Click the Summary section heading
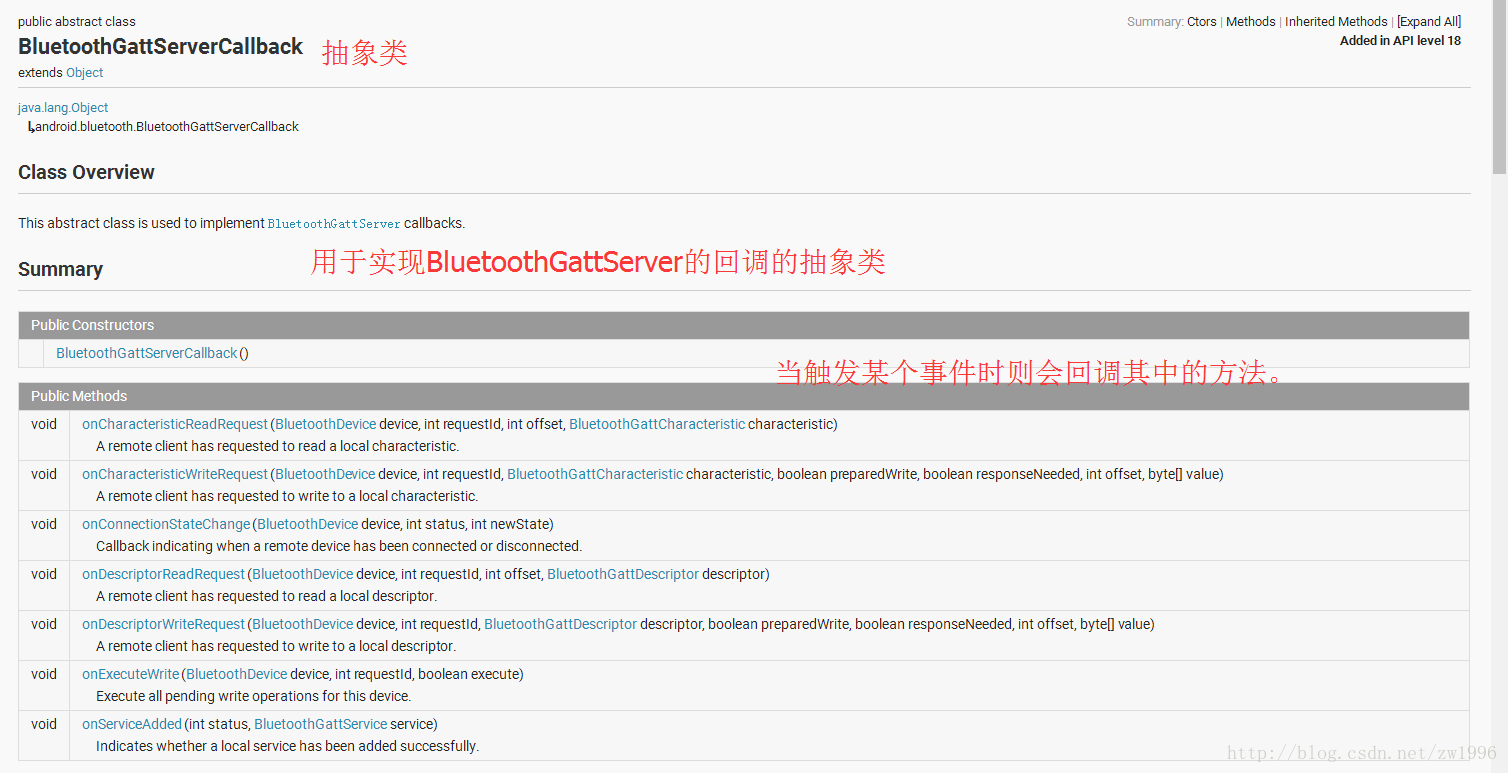This screenshot has height=773, width=1508. (60, 269)
